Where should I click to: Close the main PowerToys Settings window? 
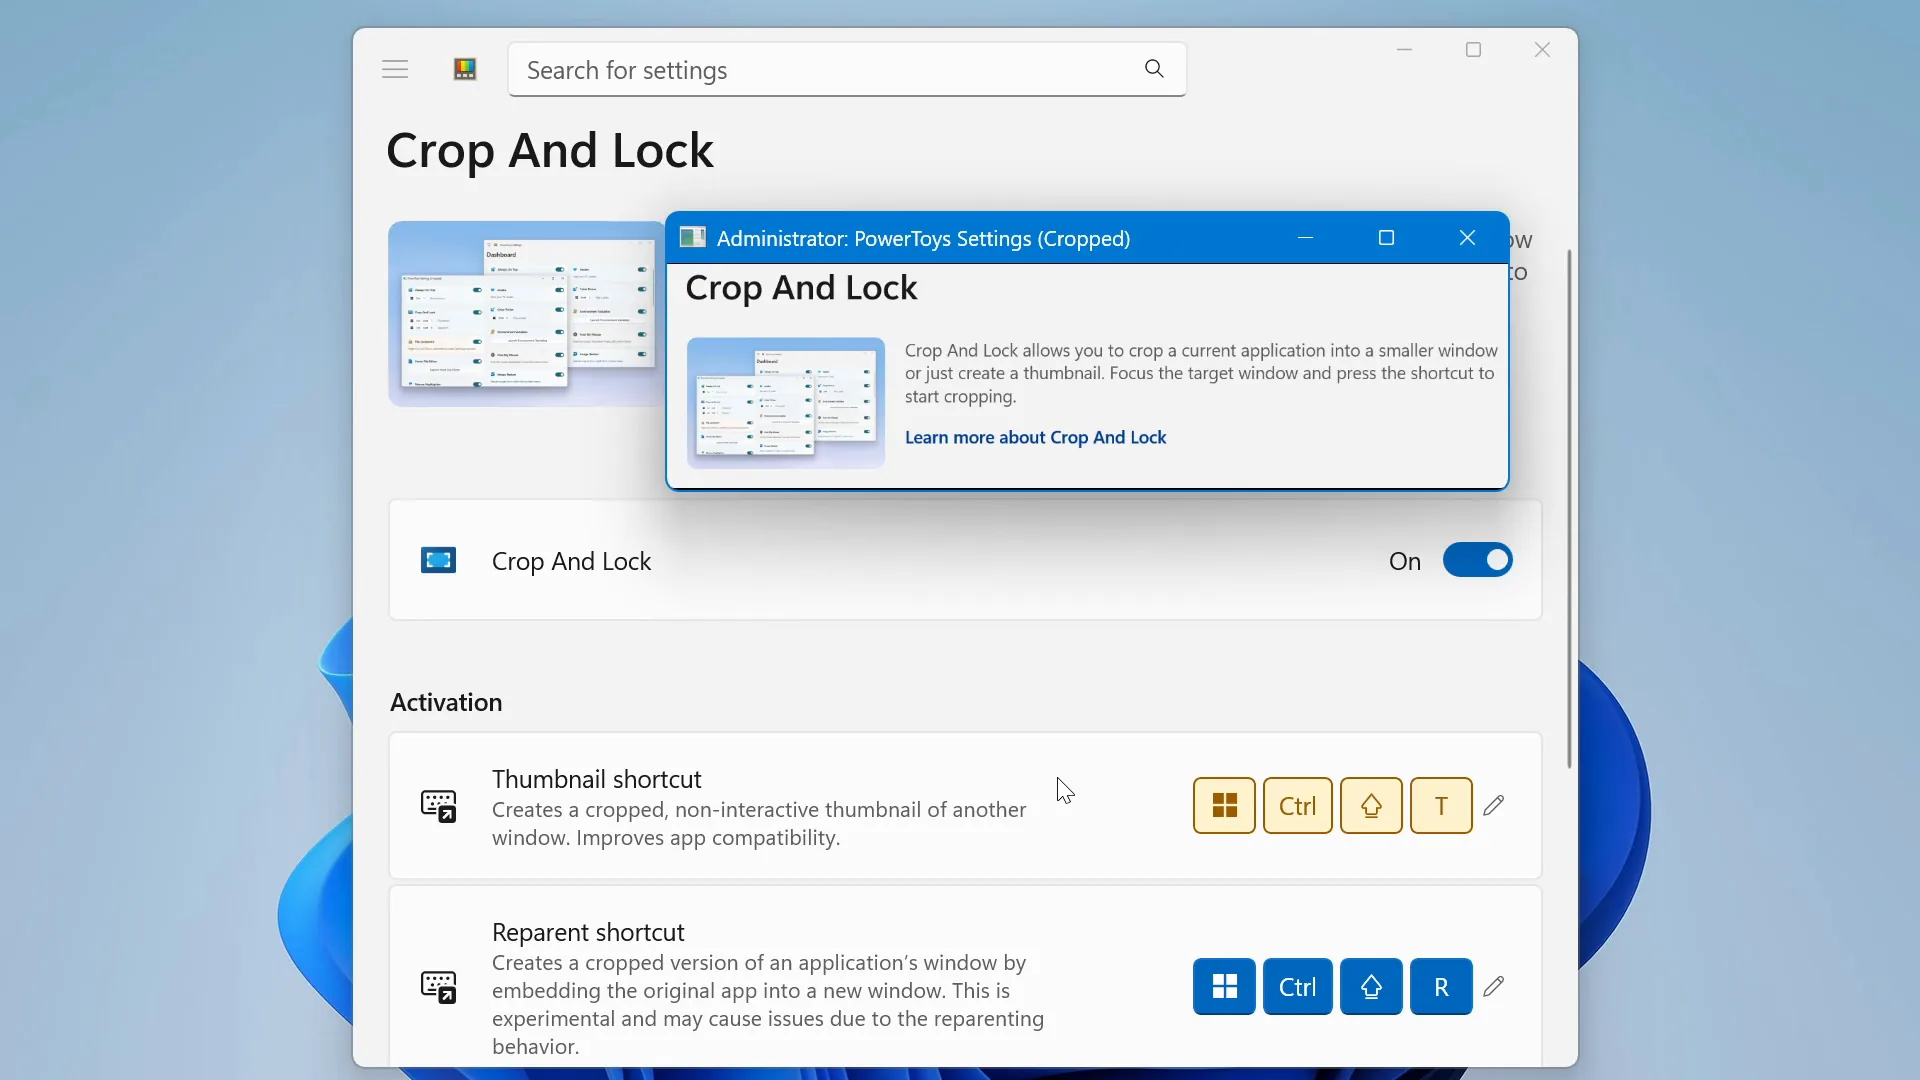click(x=1542, y=50)
